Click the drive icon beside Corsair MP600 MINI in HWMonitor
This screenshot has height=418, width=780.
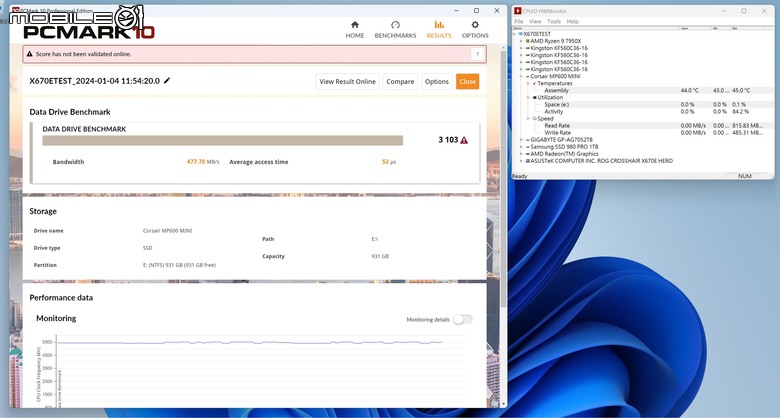click(528, 76)
